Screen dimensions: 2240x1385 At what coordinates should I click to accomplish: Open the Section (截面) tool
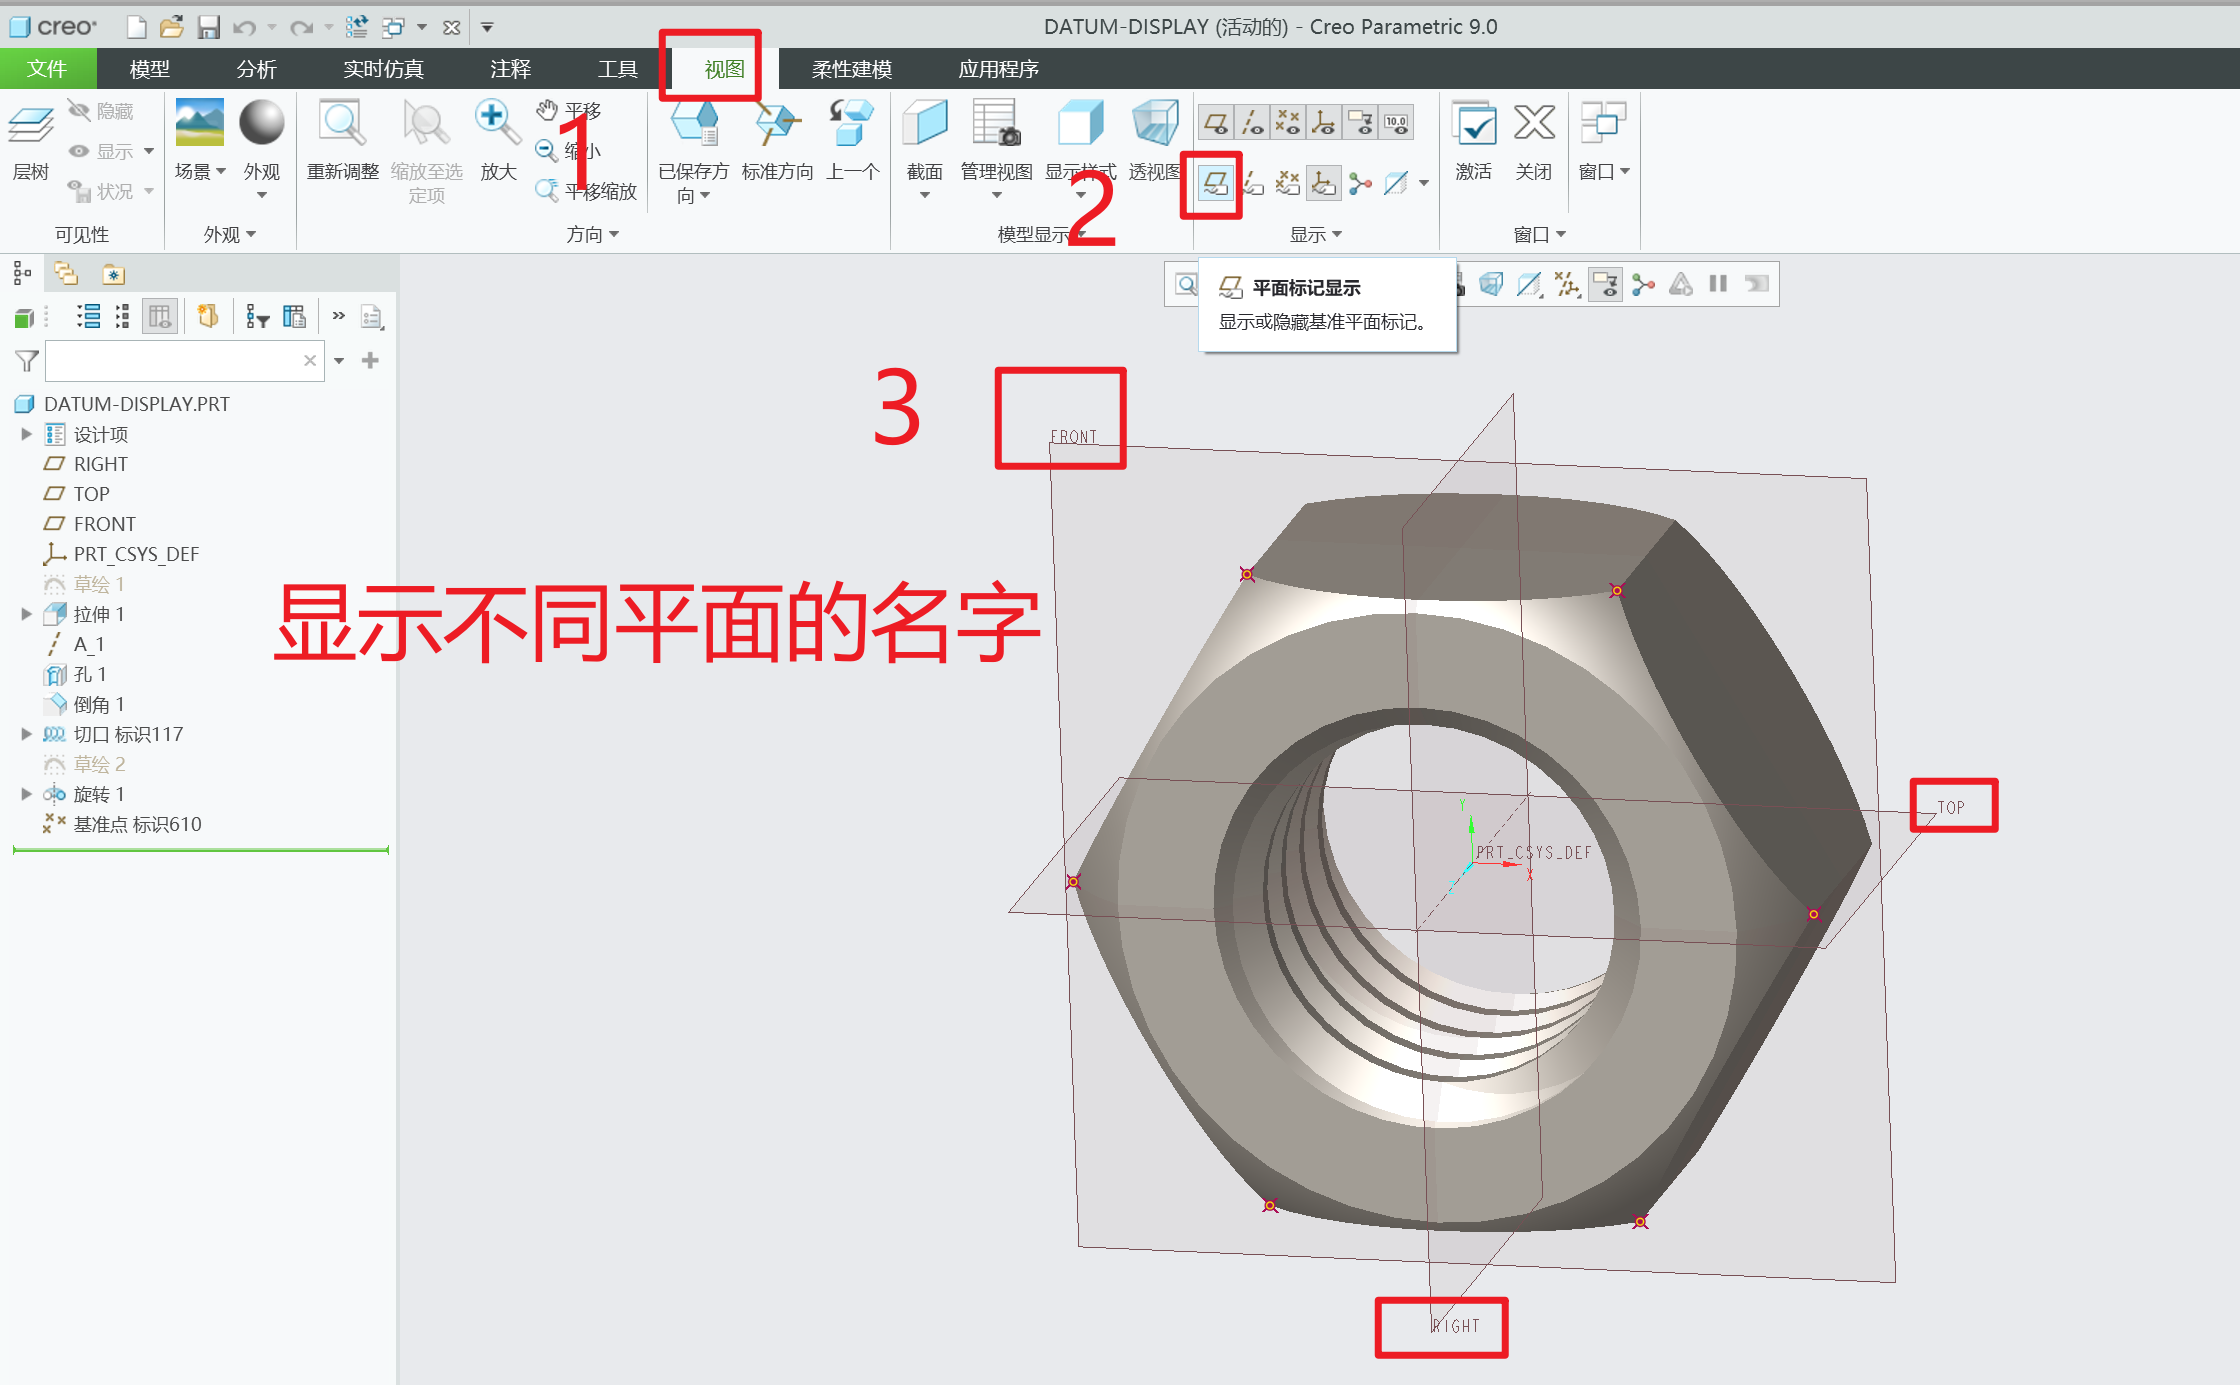(924, 125)
